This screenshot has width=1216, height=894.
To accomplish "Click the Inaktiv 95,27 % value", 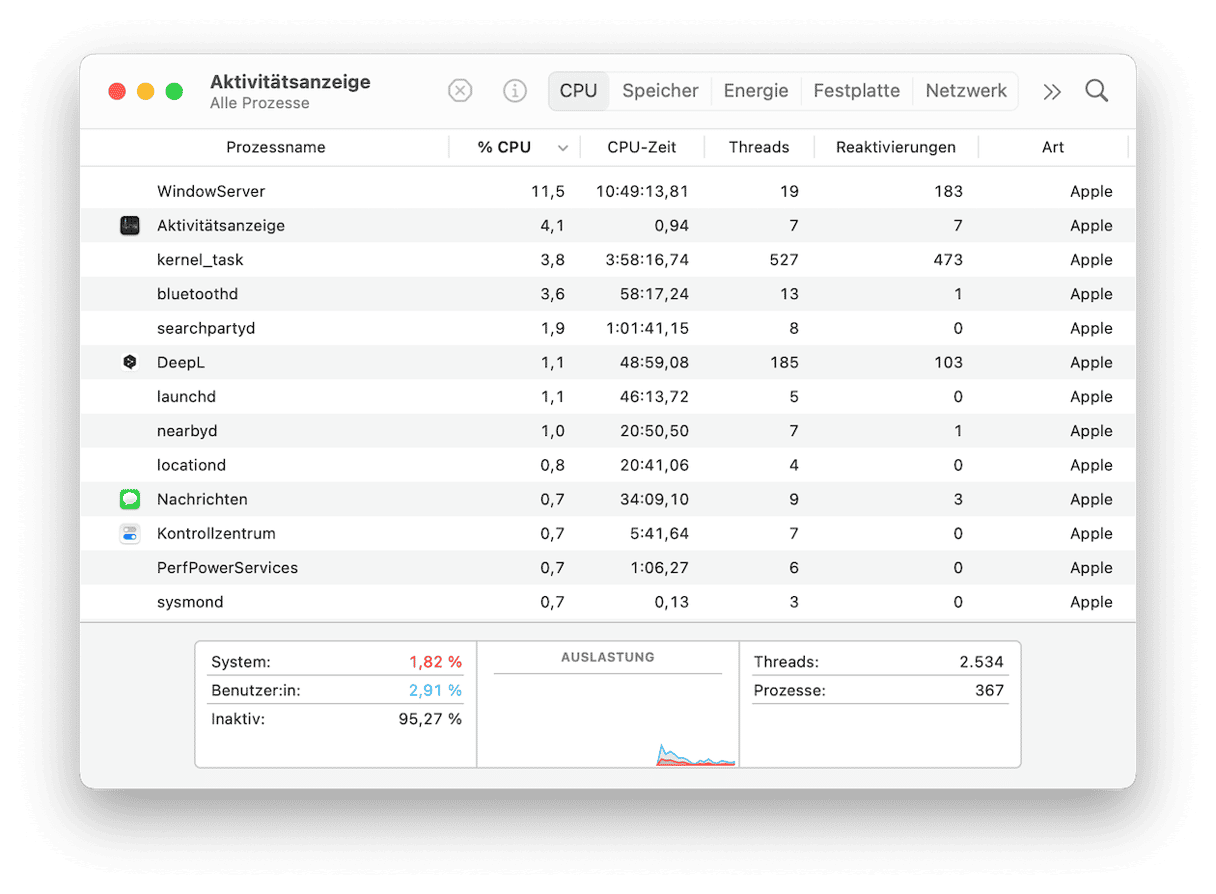I will click(x=430, y=719).
